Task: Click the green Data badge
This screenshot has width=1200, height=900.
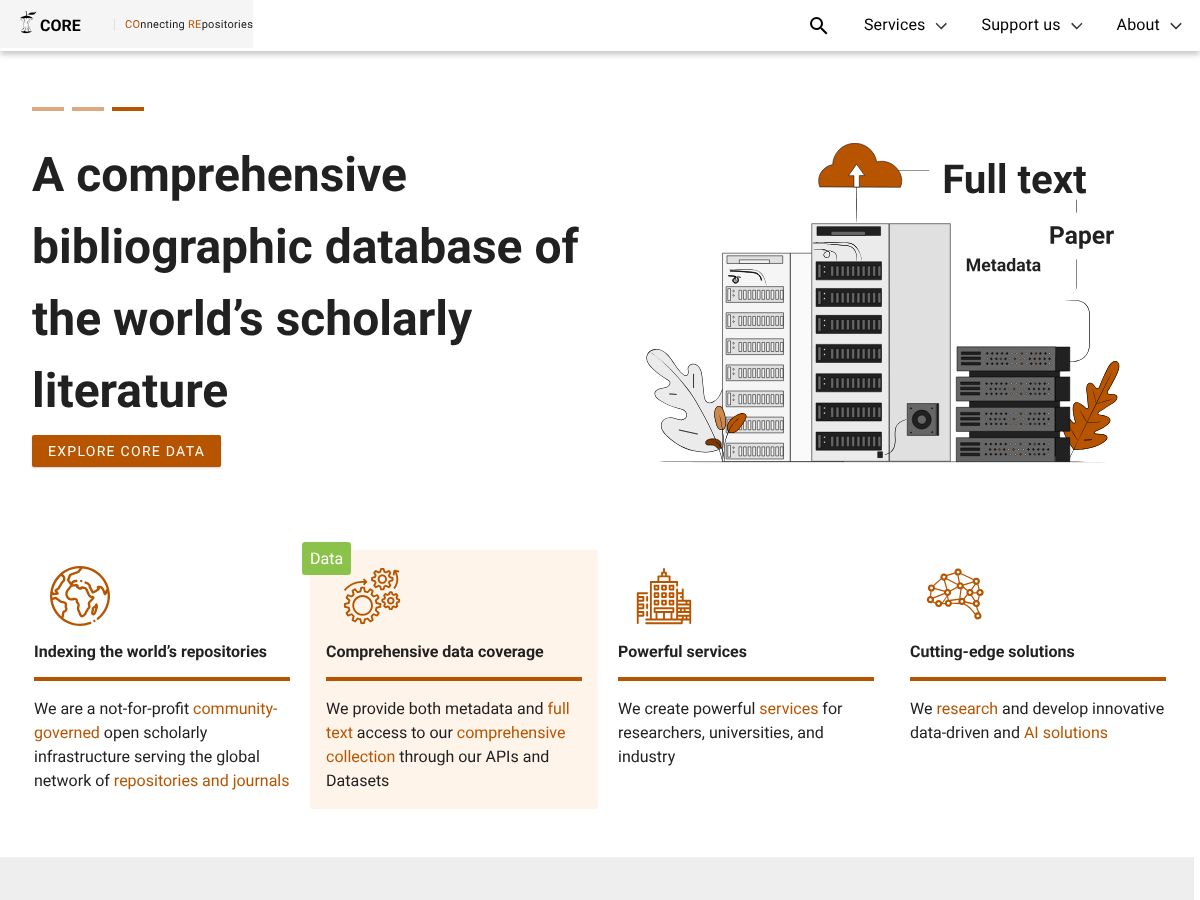Action: [326, 559]
